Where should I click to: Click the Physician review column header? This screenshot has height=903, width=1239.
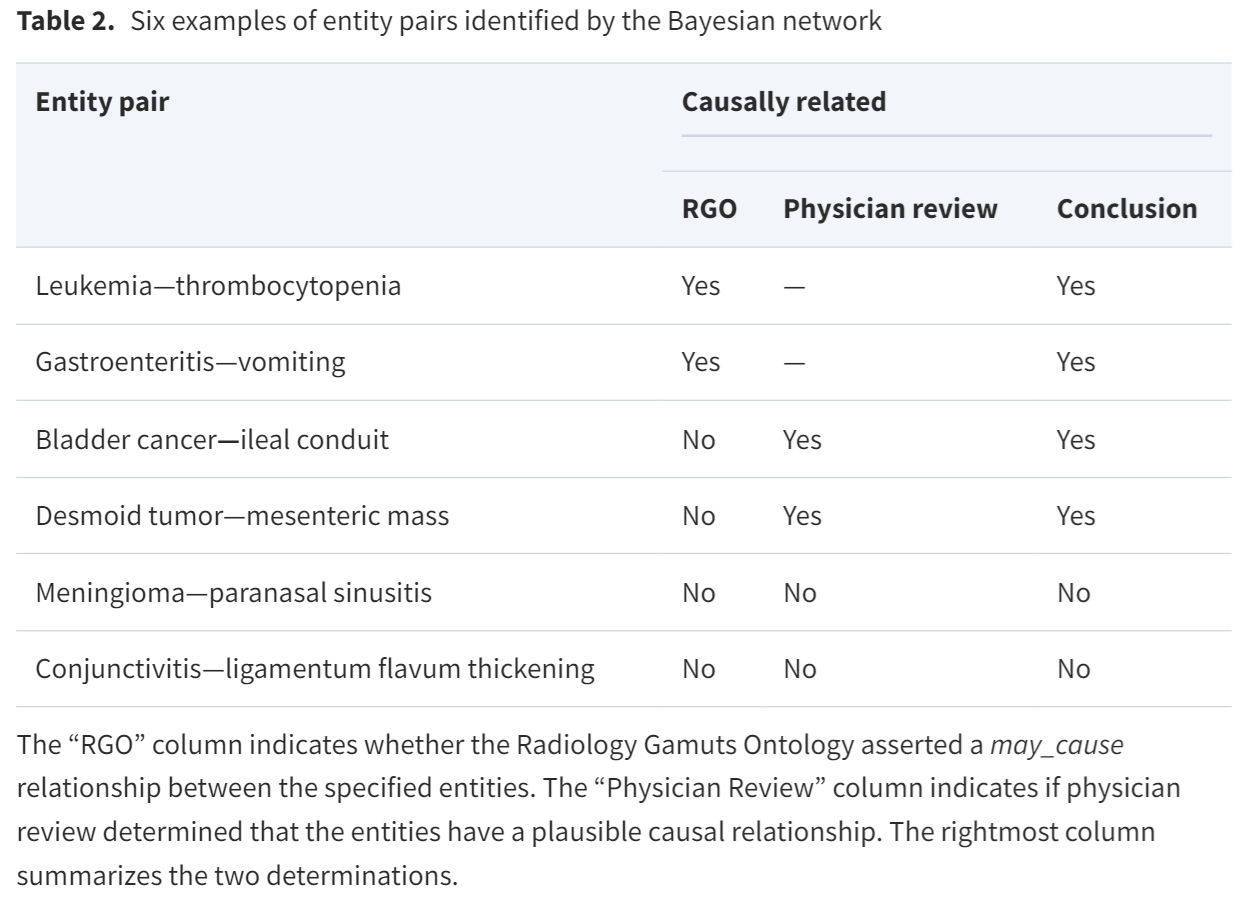pos(891,209)
